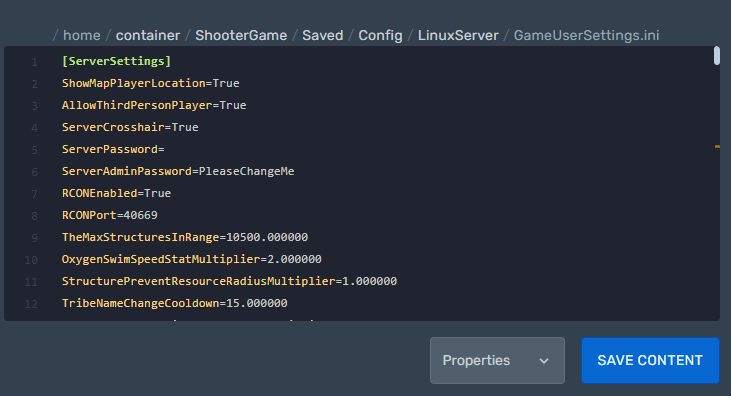
Task: Open LinuxServer breadcrumb folder
Action: 458,35
